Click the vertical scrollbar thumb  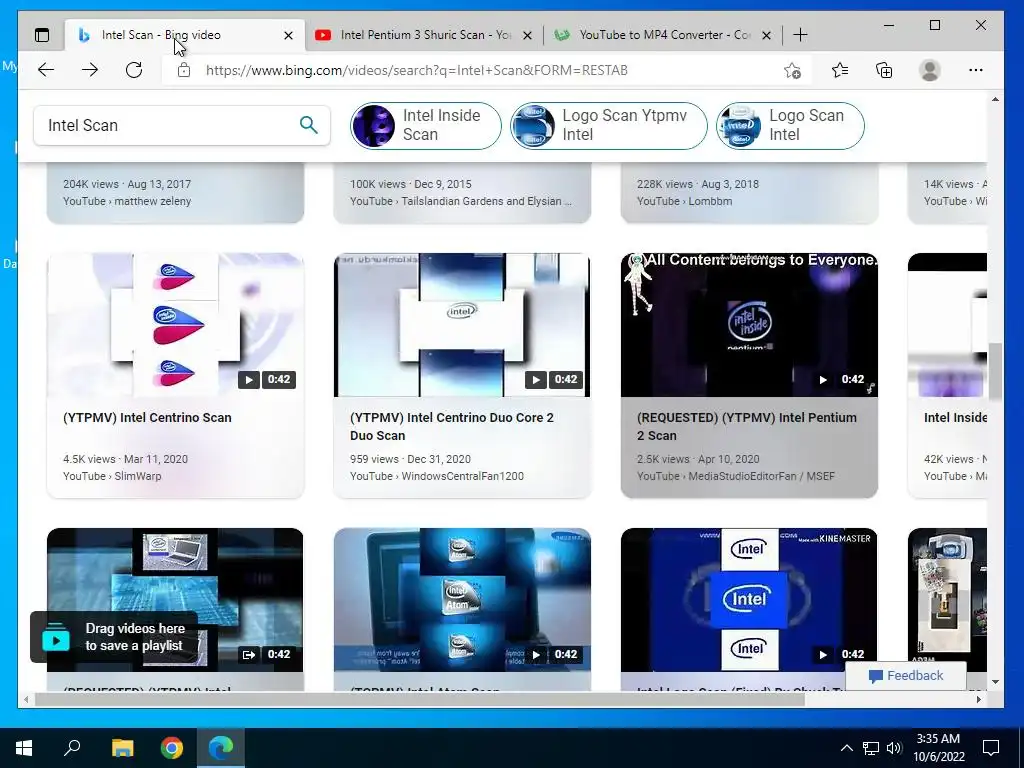coord(995,371)
